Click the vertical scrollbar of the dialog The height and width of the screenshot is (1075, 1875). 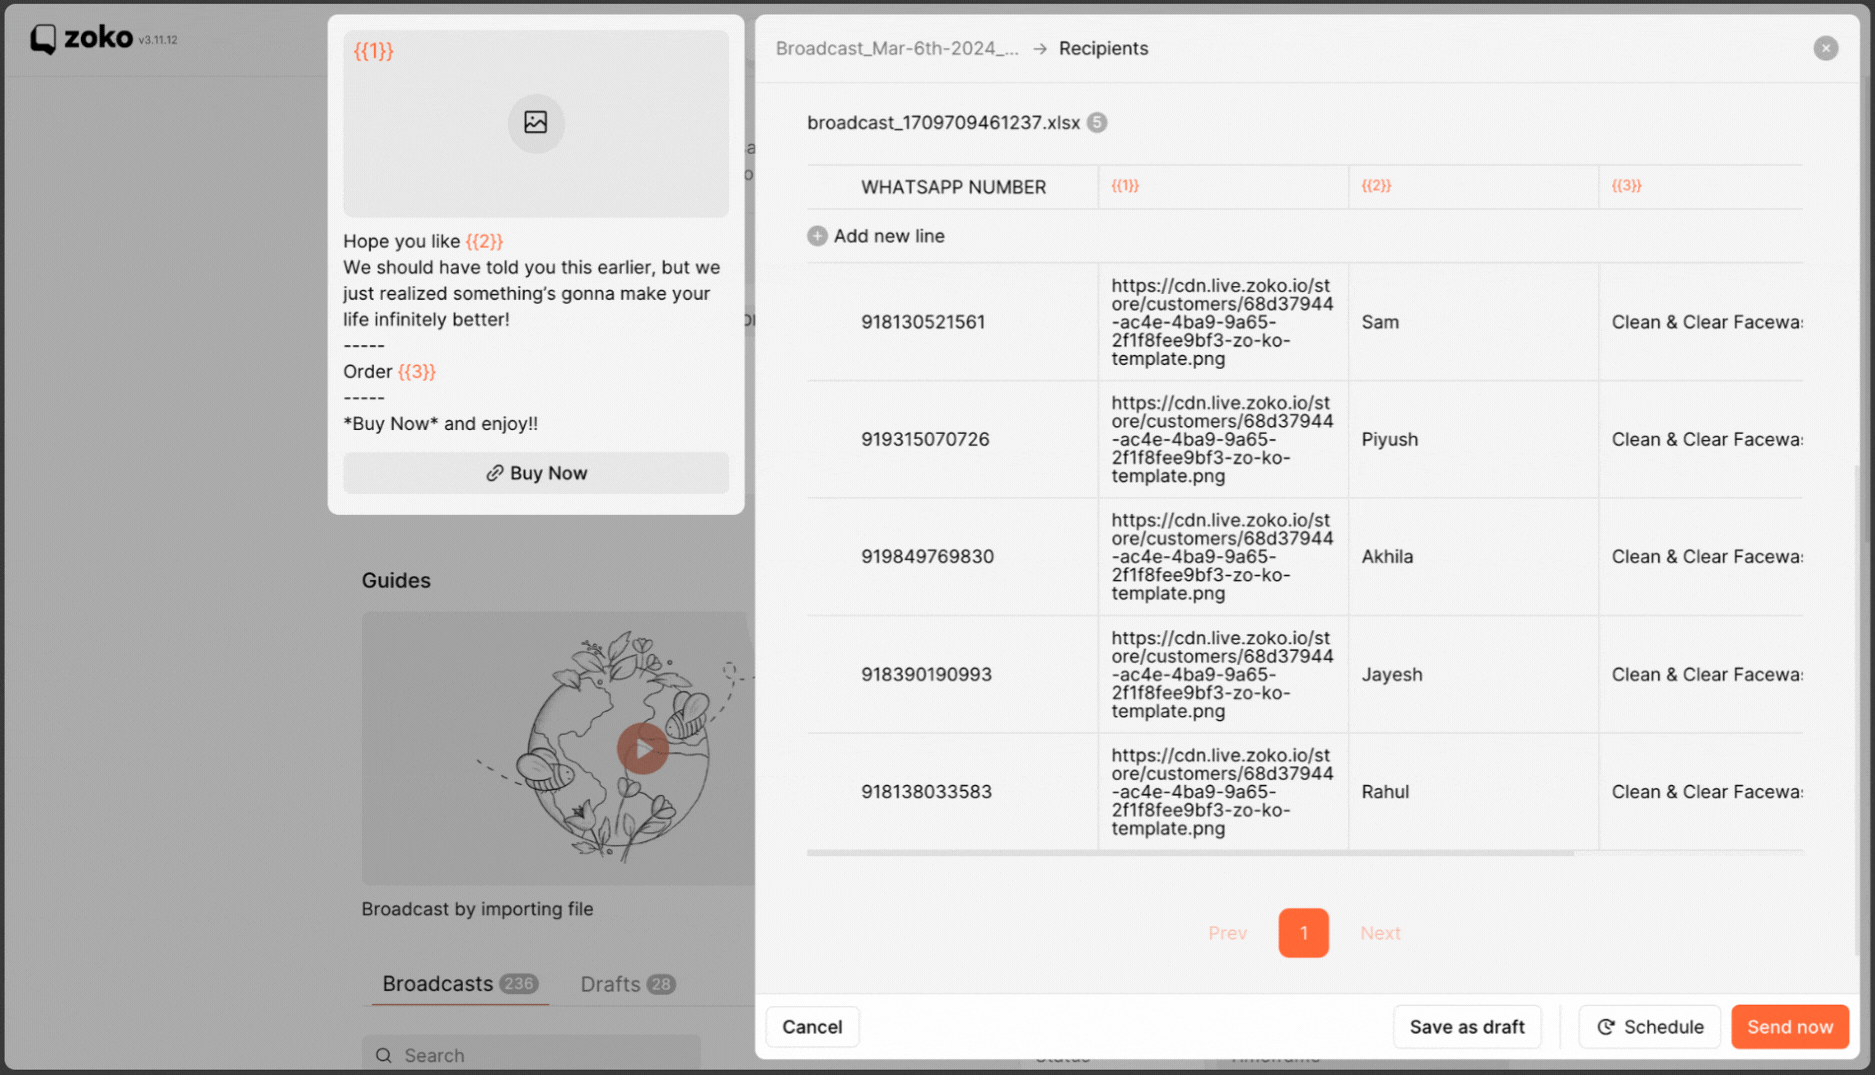point(1856,710)
